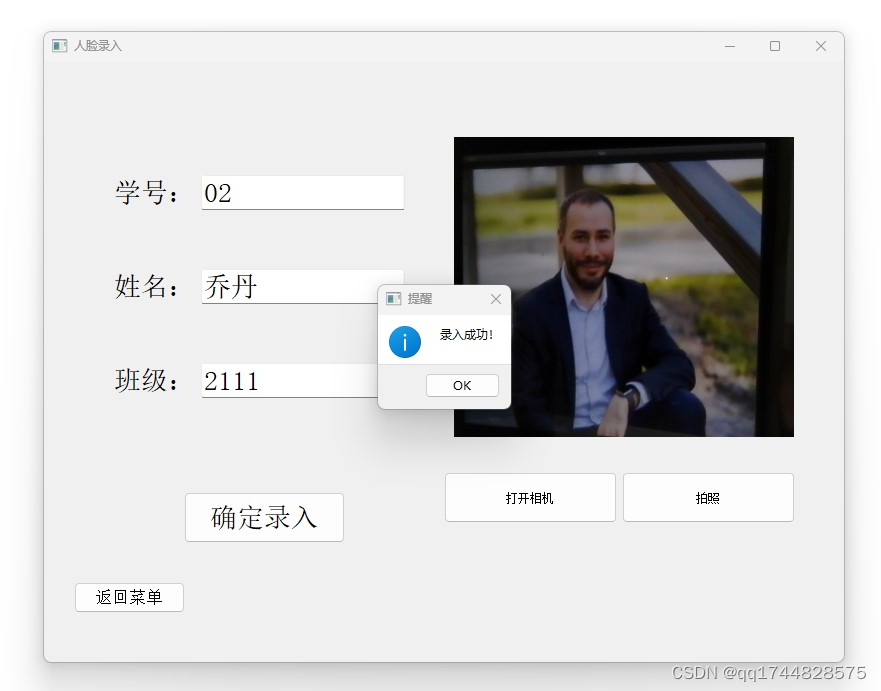Click the 返回菜单 button

click(129, 597)
